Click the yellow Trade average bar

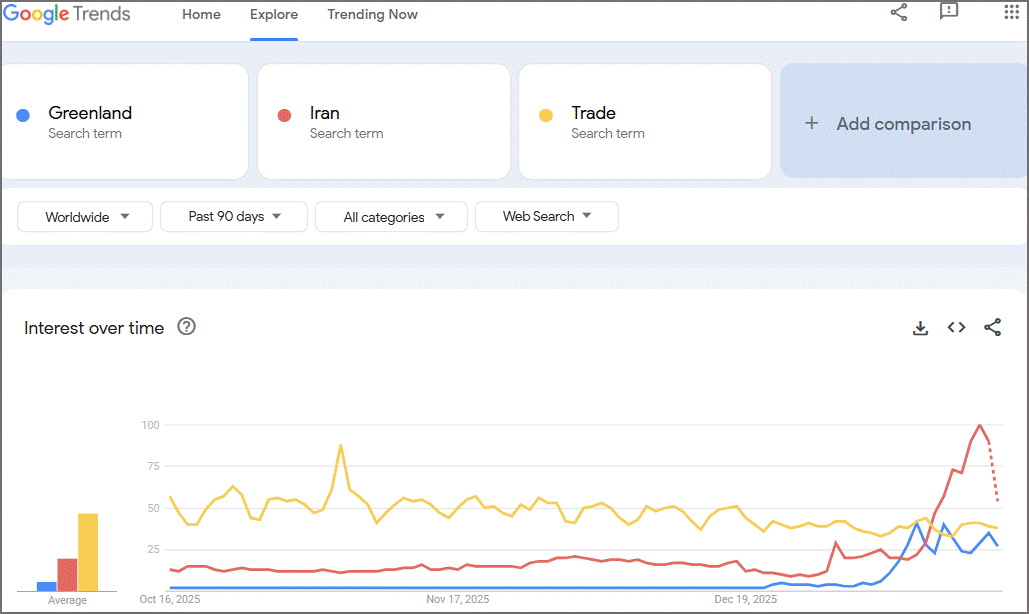pos(88,552)
